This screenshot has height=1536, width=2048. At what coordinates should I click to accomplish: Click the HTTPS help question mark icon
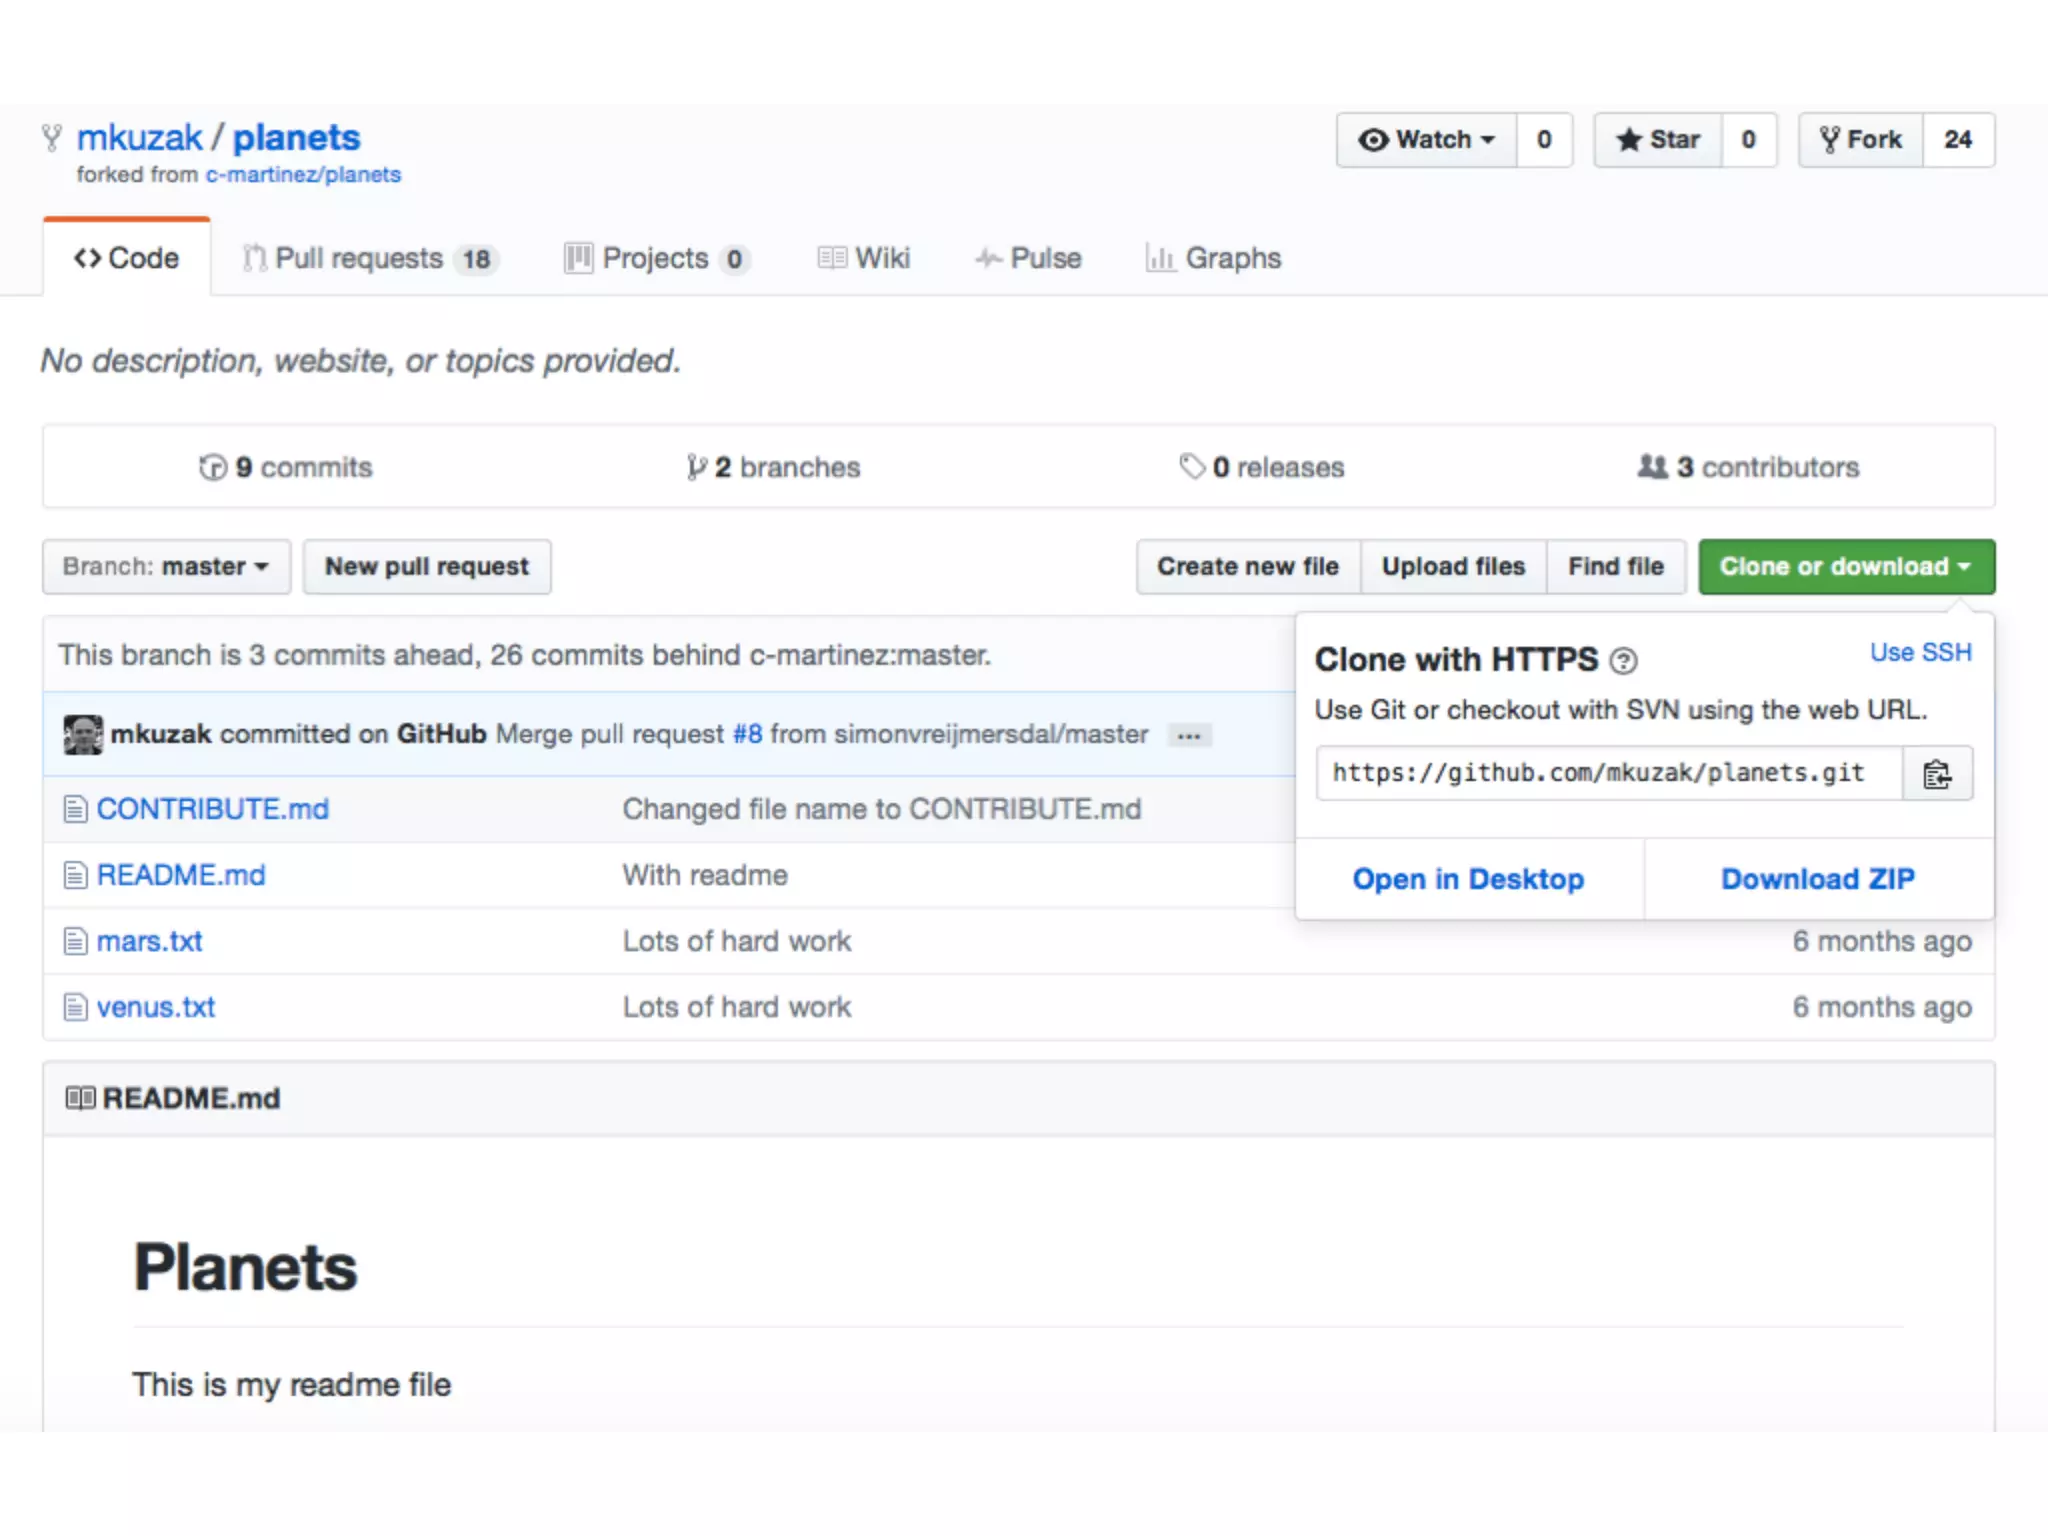click(x=1623, y=661)
